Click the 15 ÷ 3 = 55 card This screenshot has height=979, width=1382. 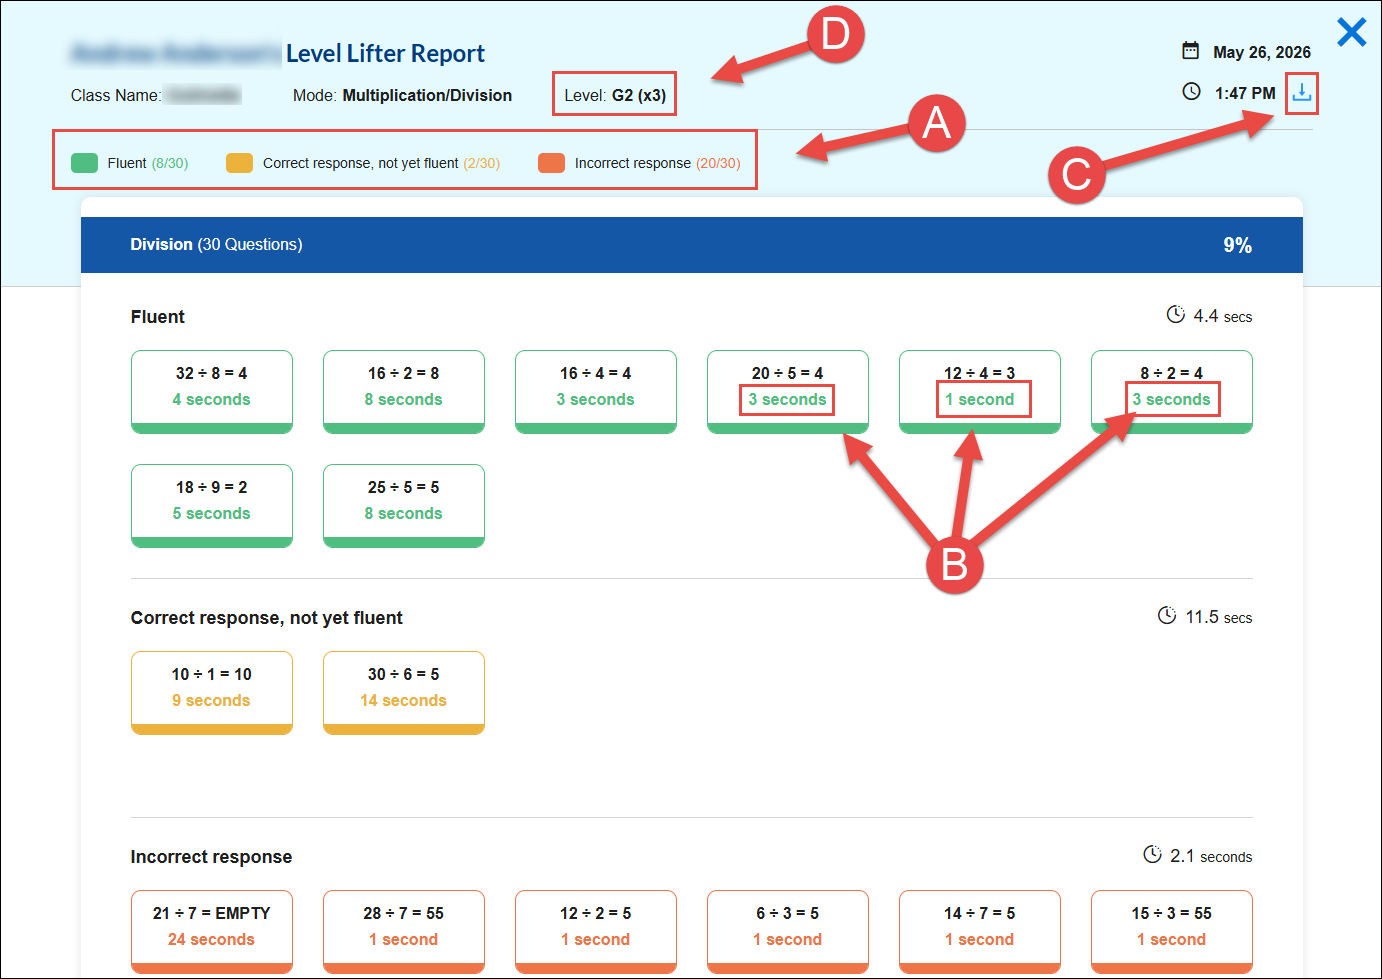[x=1172, y=932]
